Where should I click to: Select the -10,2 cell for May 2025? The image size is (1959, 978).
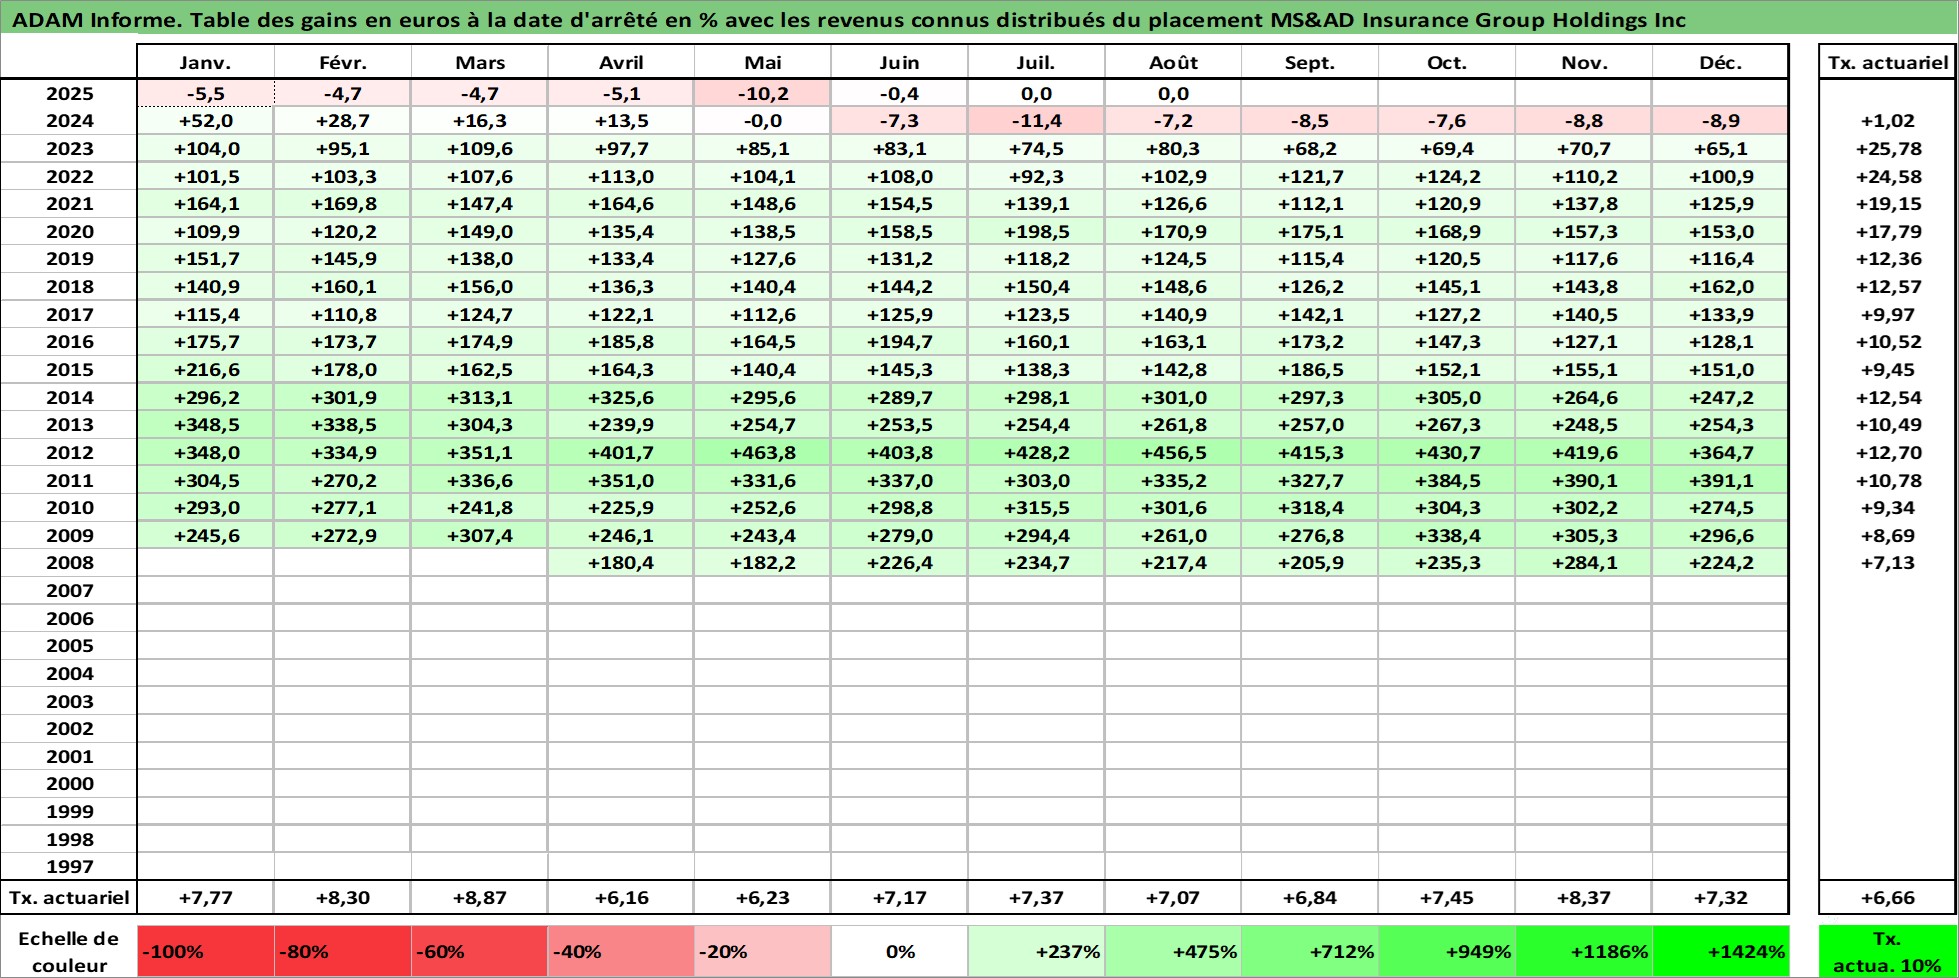(x=762, y=93)
